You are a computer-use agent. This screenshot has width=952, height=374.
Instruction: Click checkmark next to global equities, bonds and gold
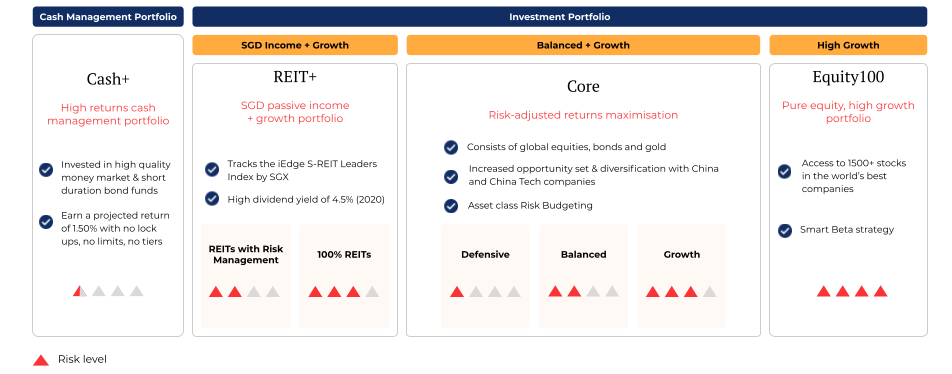coord(450,148)
